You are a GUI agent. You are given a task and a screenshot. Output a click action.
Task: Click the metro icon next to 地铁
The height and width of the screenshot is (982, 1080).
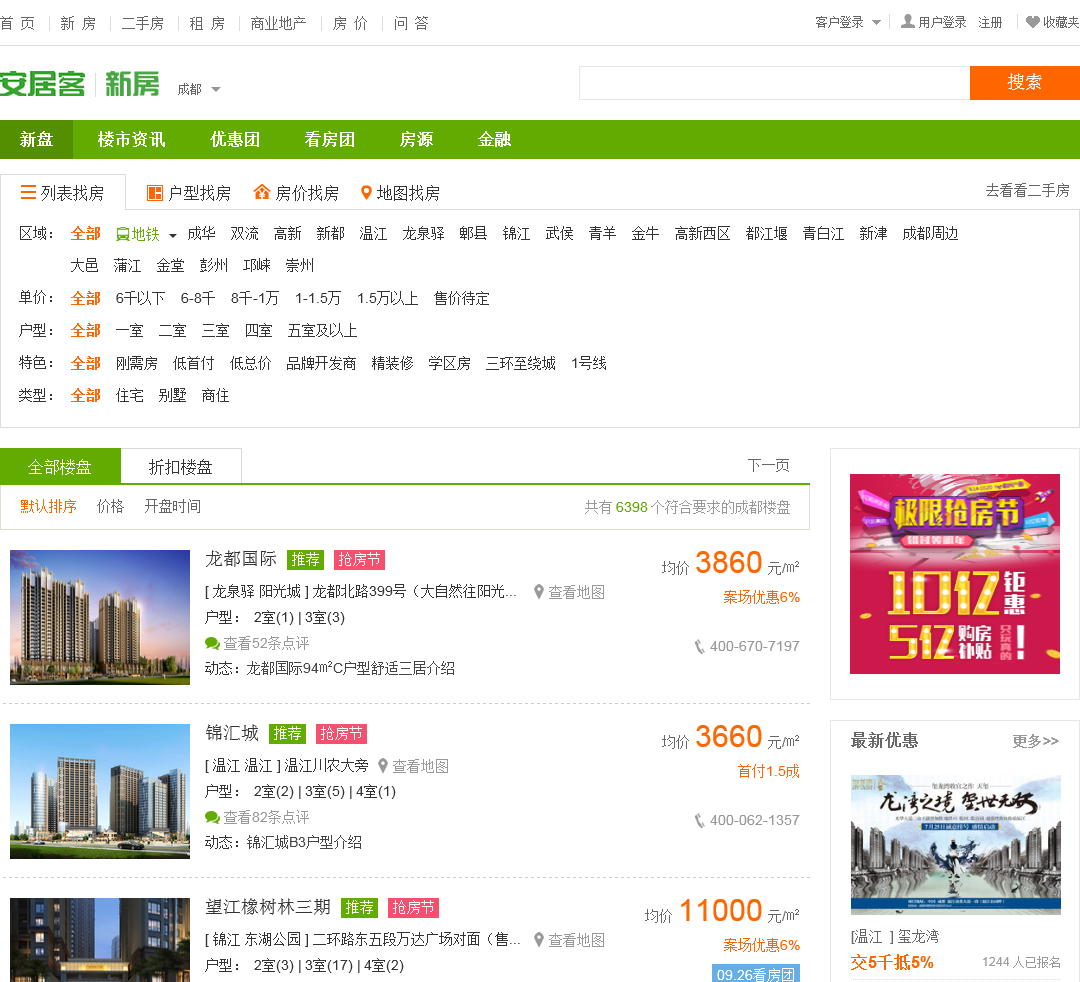coord(123,234)
